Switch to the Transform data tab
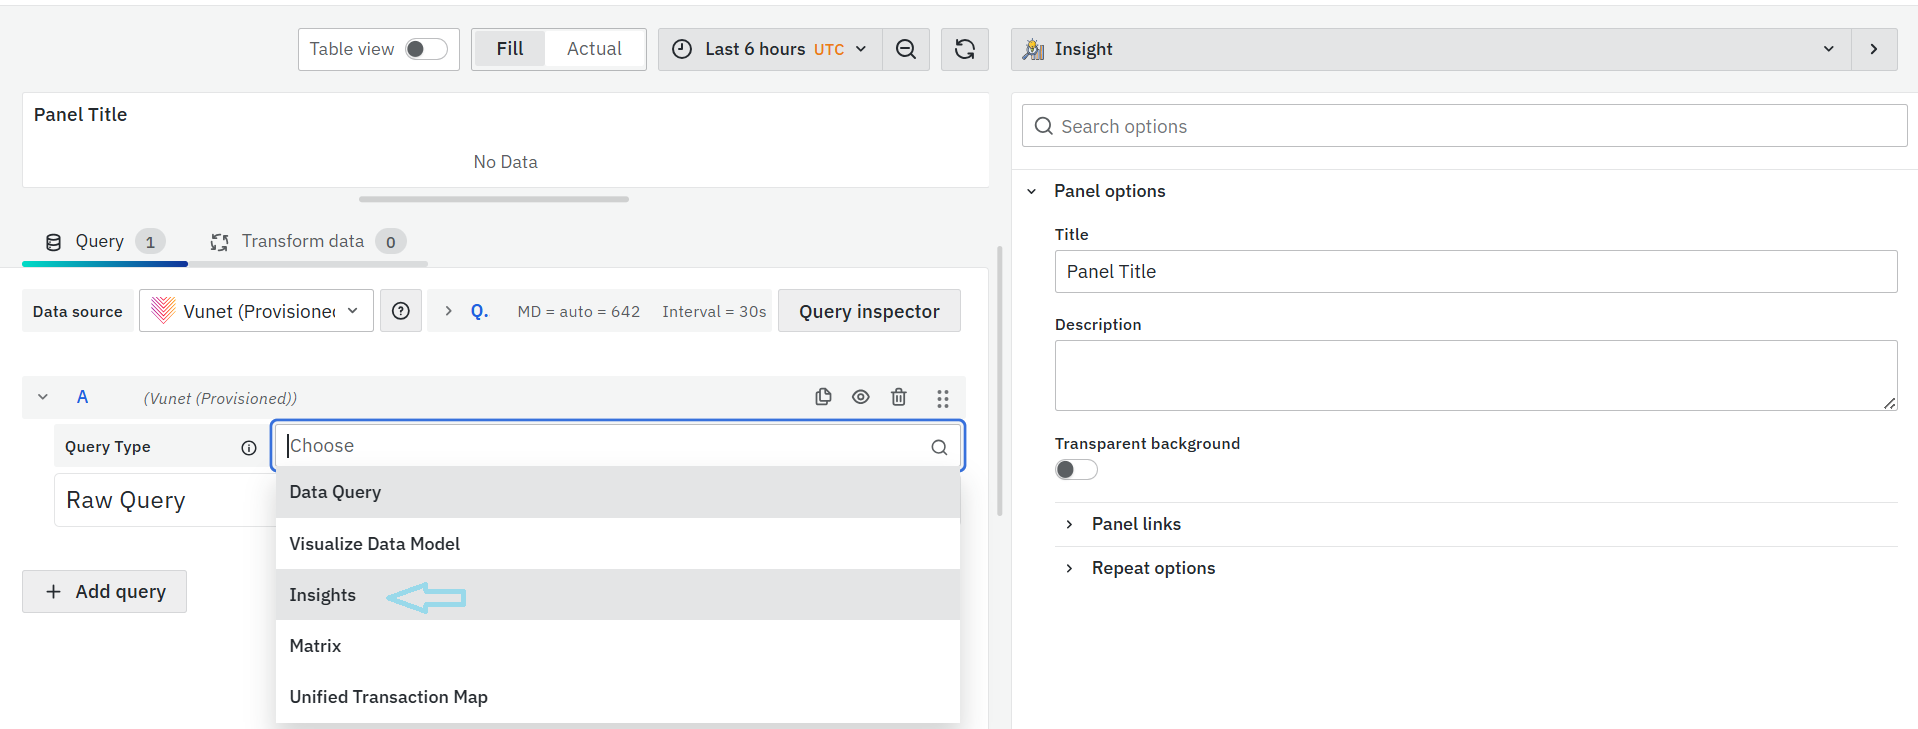The image size is (1918, 729). coord(303,241)
